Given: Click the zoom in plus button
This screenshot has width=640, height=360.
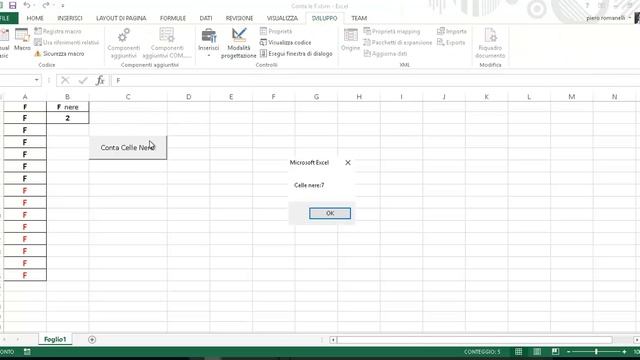Looking at the screenshot, I should tap(624, 351).
